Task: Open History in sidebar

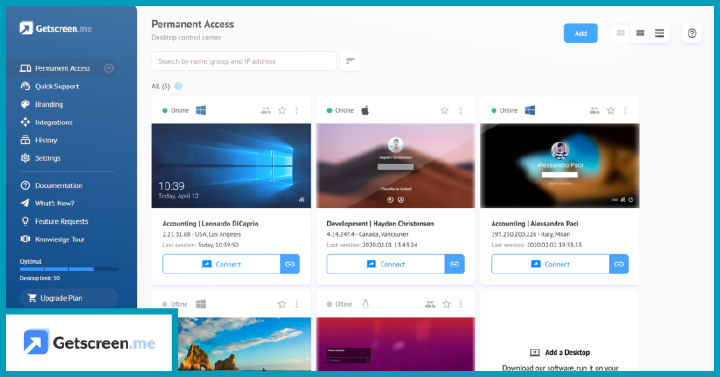Action: point(39,140)
